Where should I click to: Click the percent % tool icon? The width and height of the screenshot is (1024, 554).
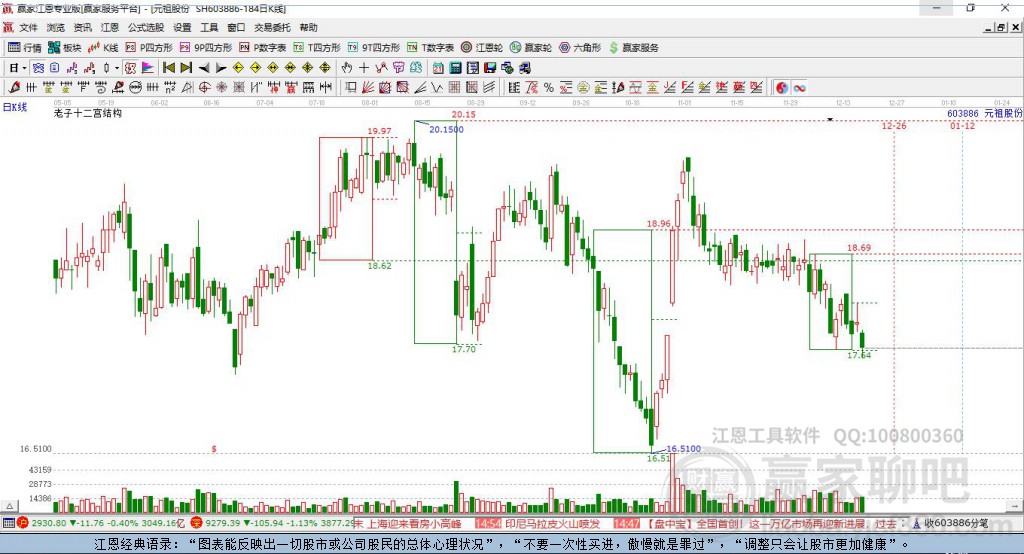[x=549, y=88]
